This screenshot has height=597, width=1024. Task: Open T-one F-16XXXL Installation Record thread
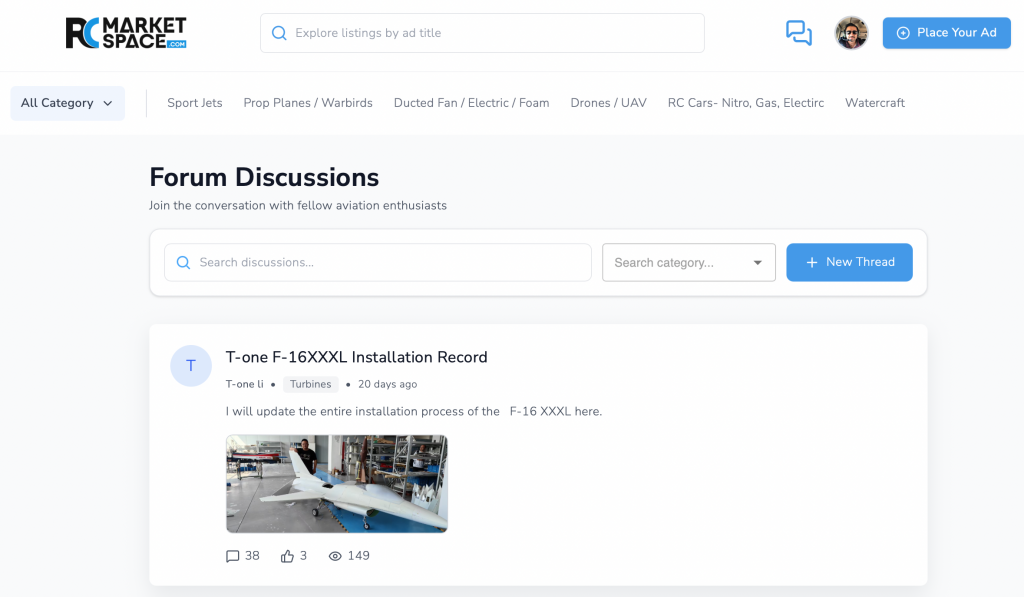(x=356, y=357)
